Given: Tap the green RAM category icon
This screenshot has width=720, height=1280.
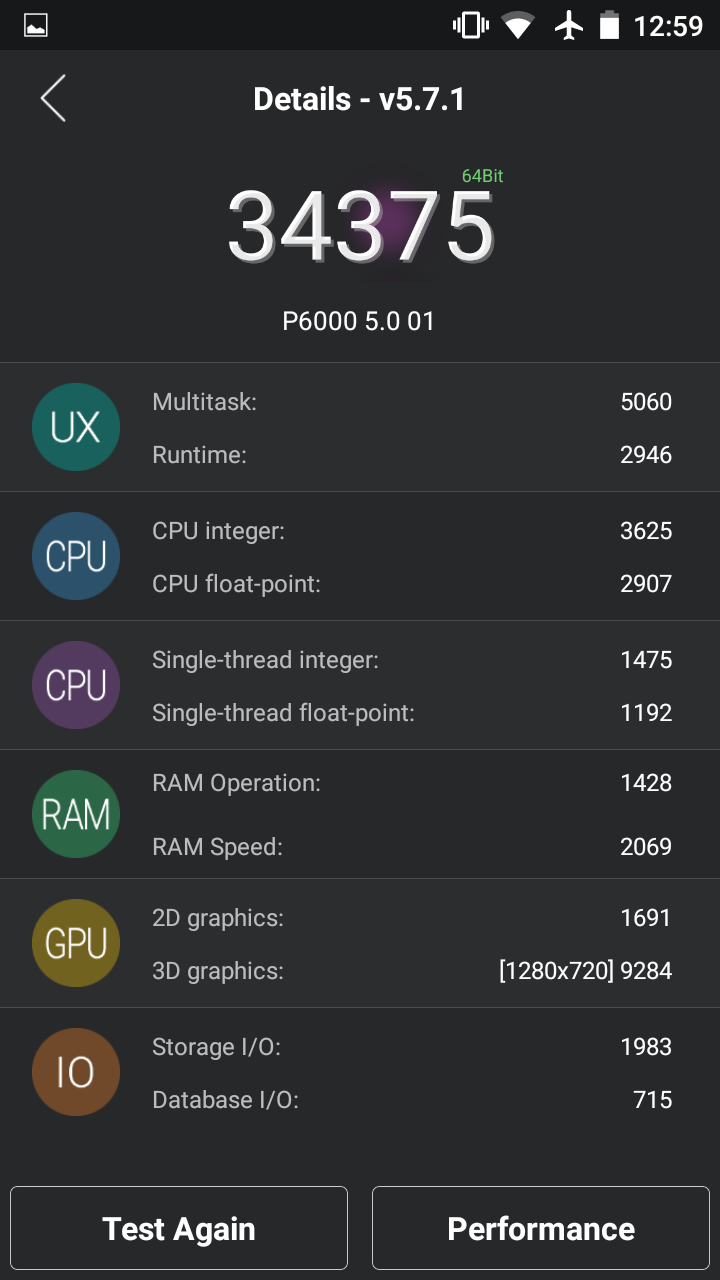Looking at the screenshot, I should coord(76,814).
